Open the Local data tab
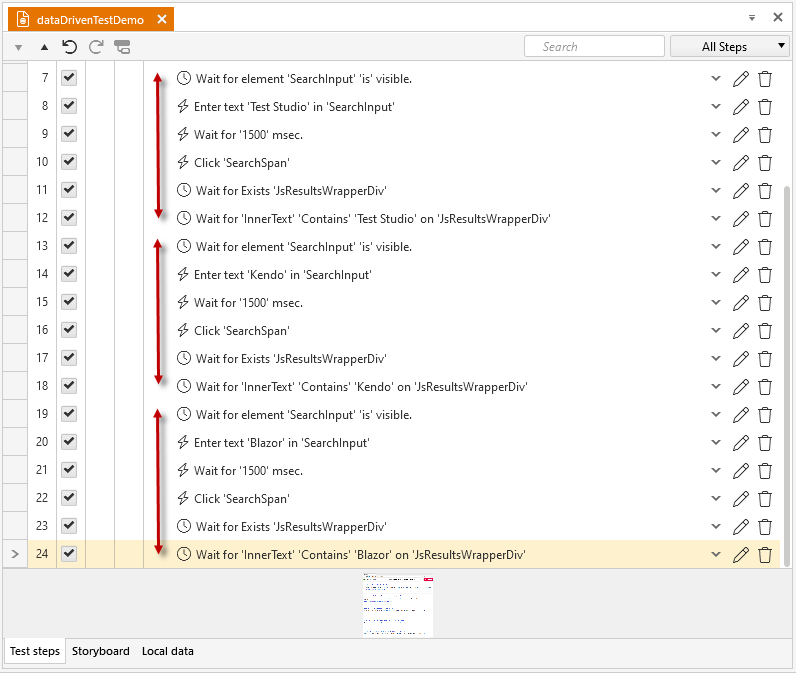The width and height of the screenshot is (796, 673). pos(168,651)
